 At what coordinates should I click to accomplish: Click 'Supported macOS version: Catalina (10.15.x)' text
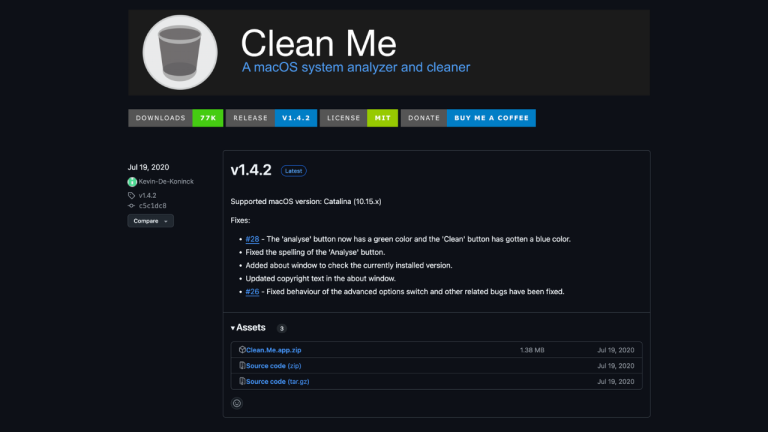click(306, 201)
